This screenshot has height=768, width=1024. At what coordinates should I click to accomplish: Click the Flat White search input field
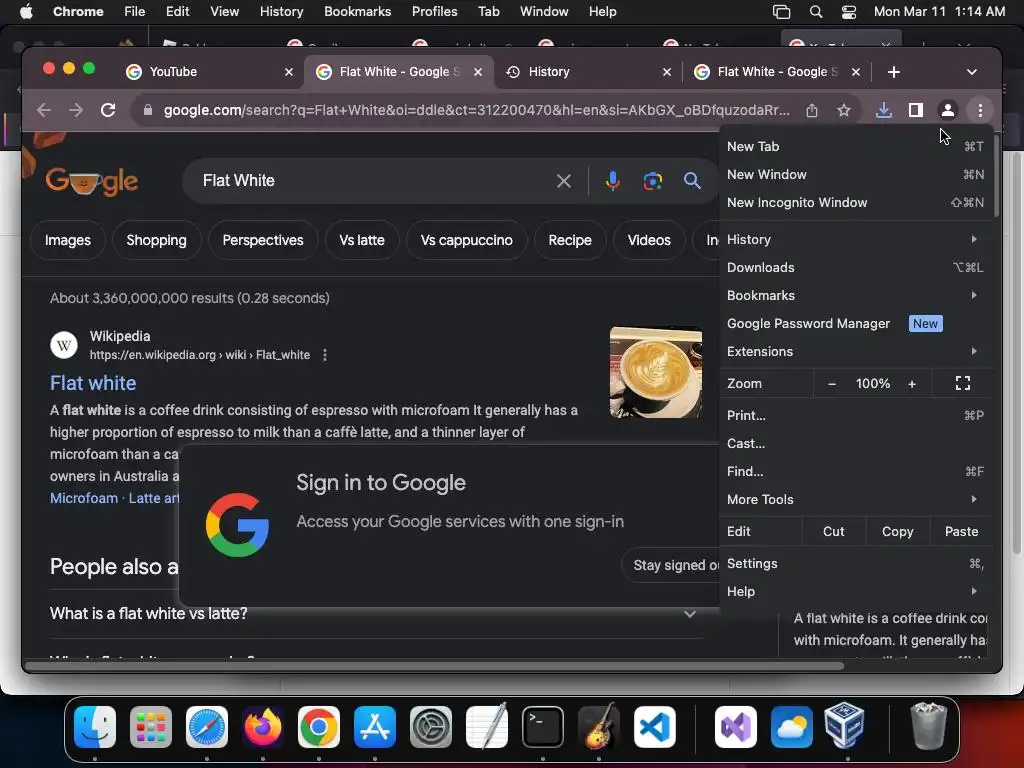click(x=372, y=181)
